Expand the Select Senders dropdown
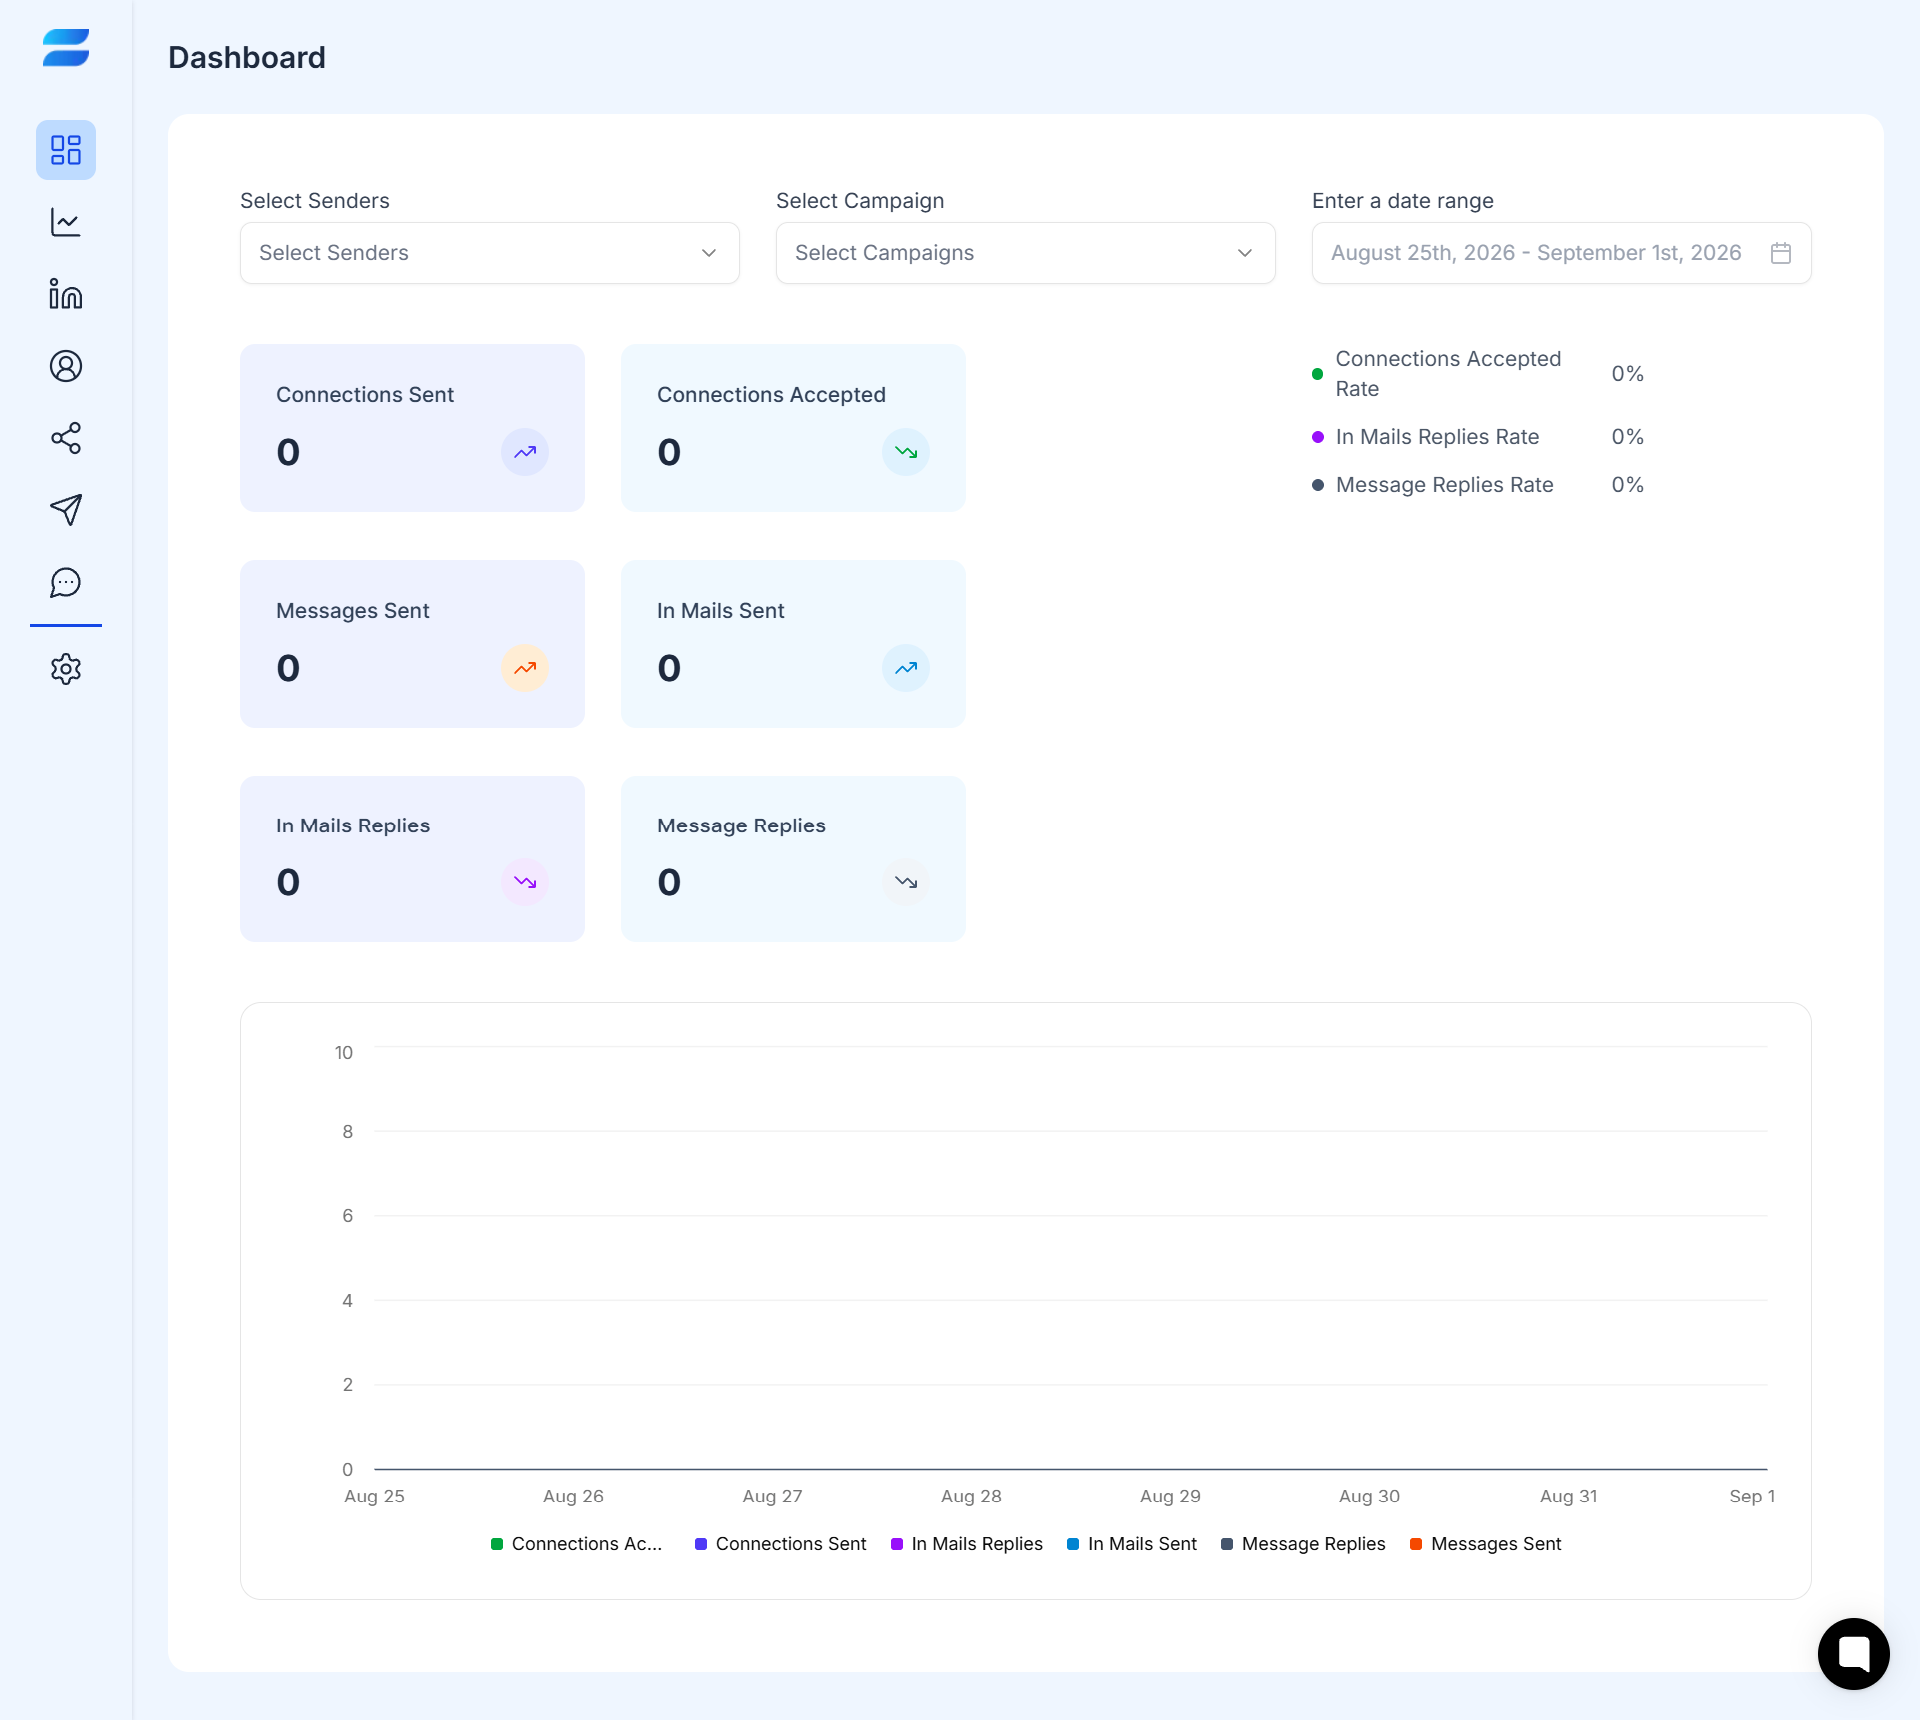The image size is (1920, 1720). pos(490,253)
